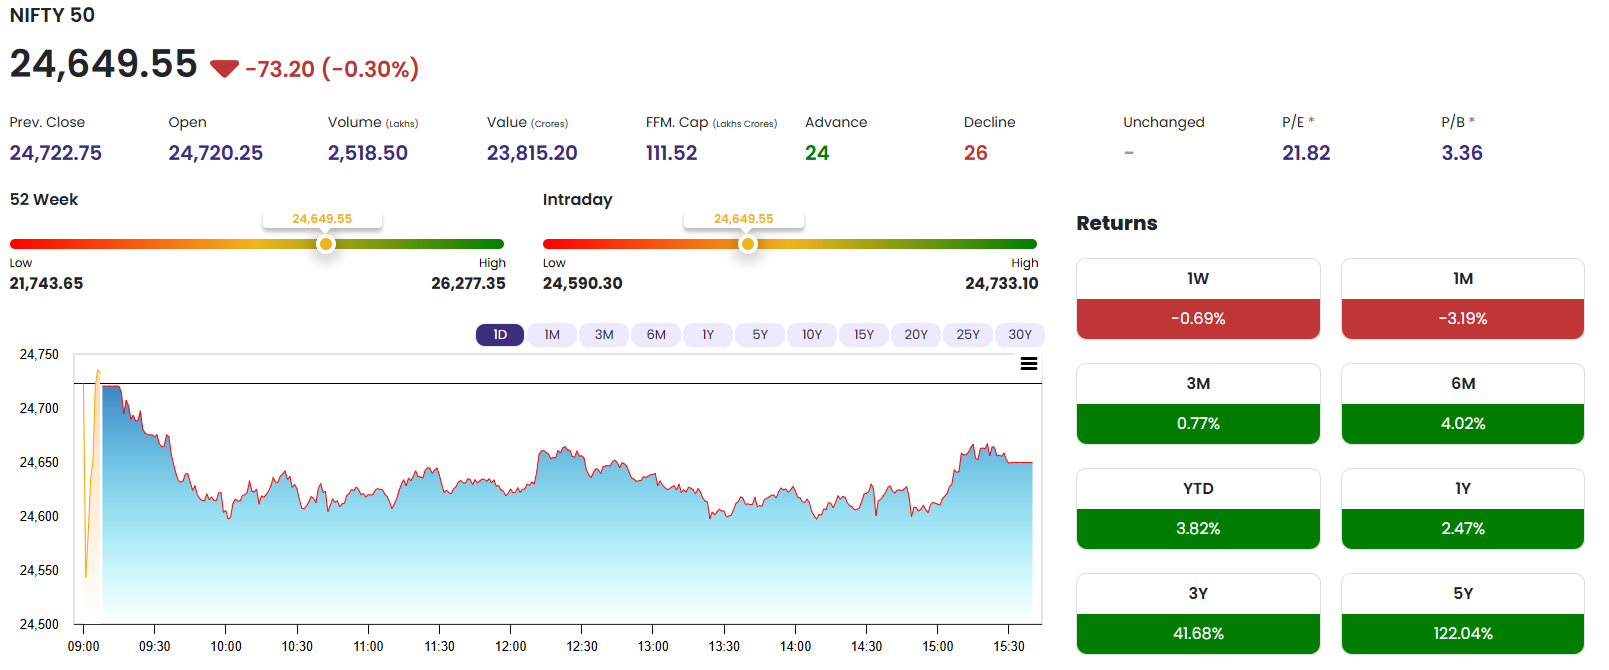Click the Open value 24,720.25
Viewport: 1609px width, 670px height.
(216, 153)
